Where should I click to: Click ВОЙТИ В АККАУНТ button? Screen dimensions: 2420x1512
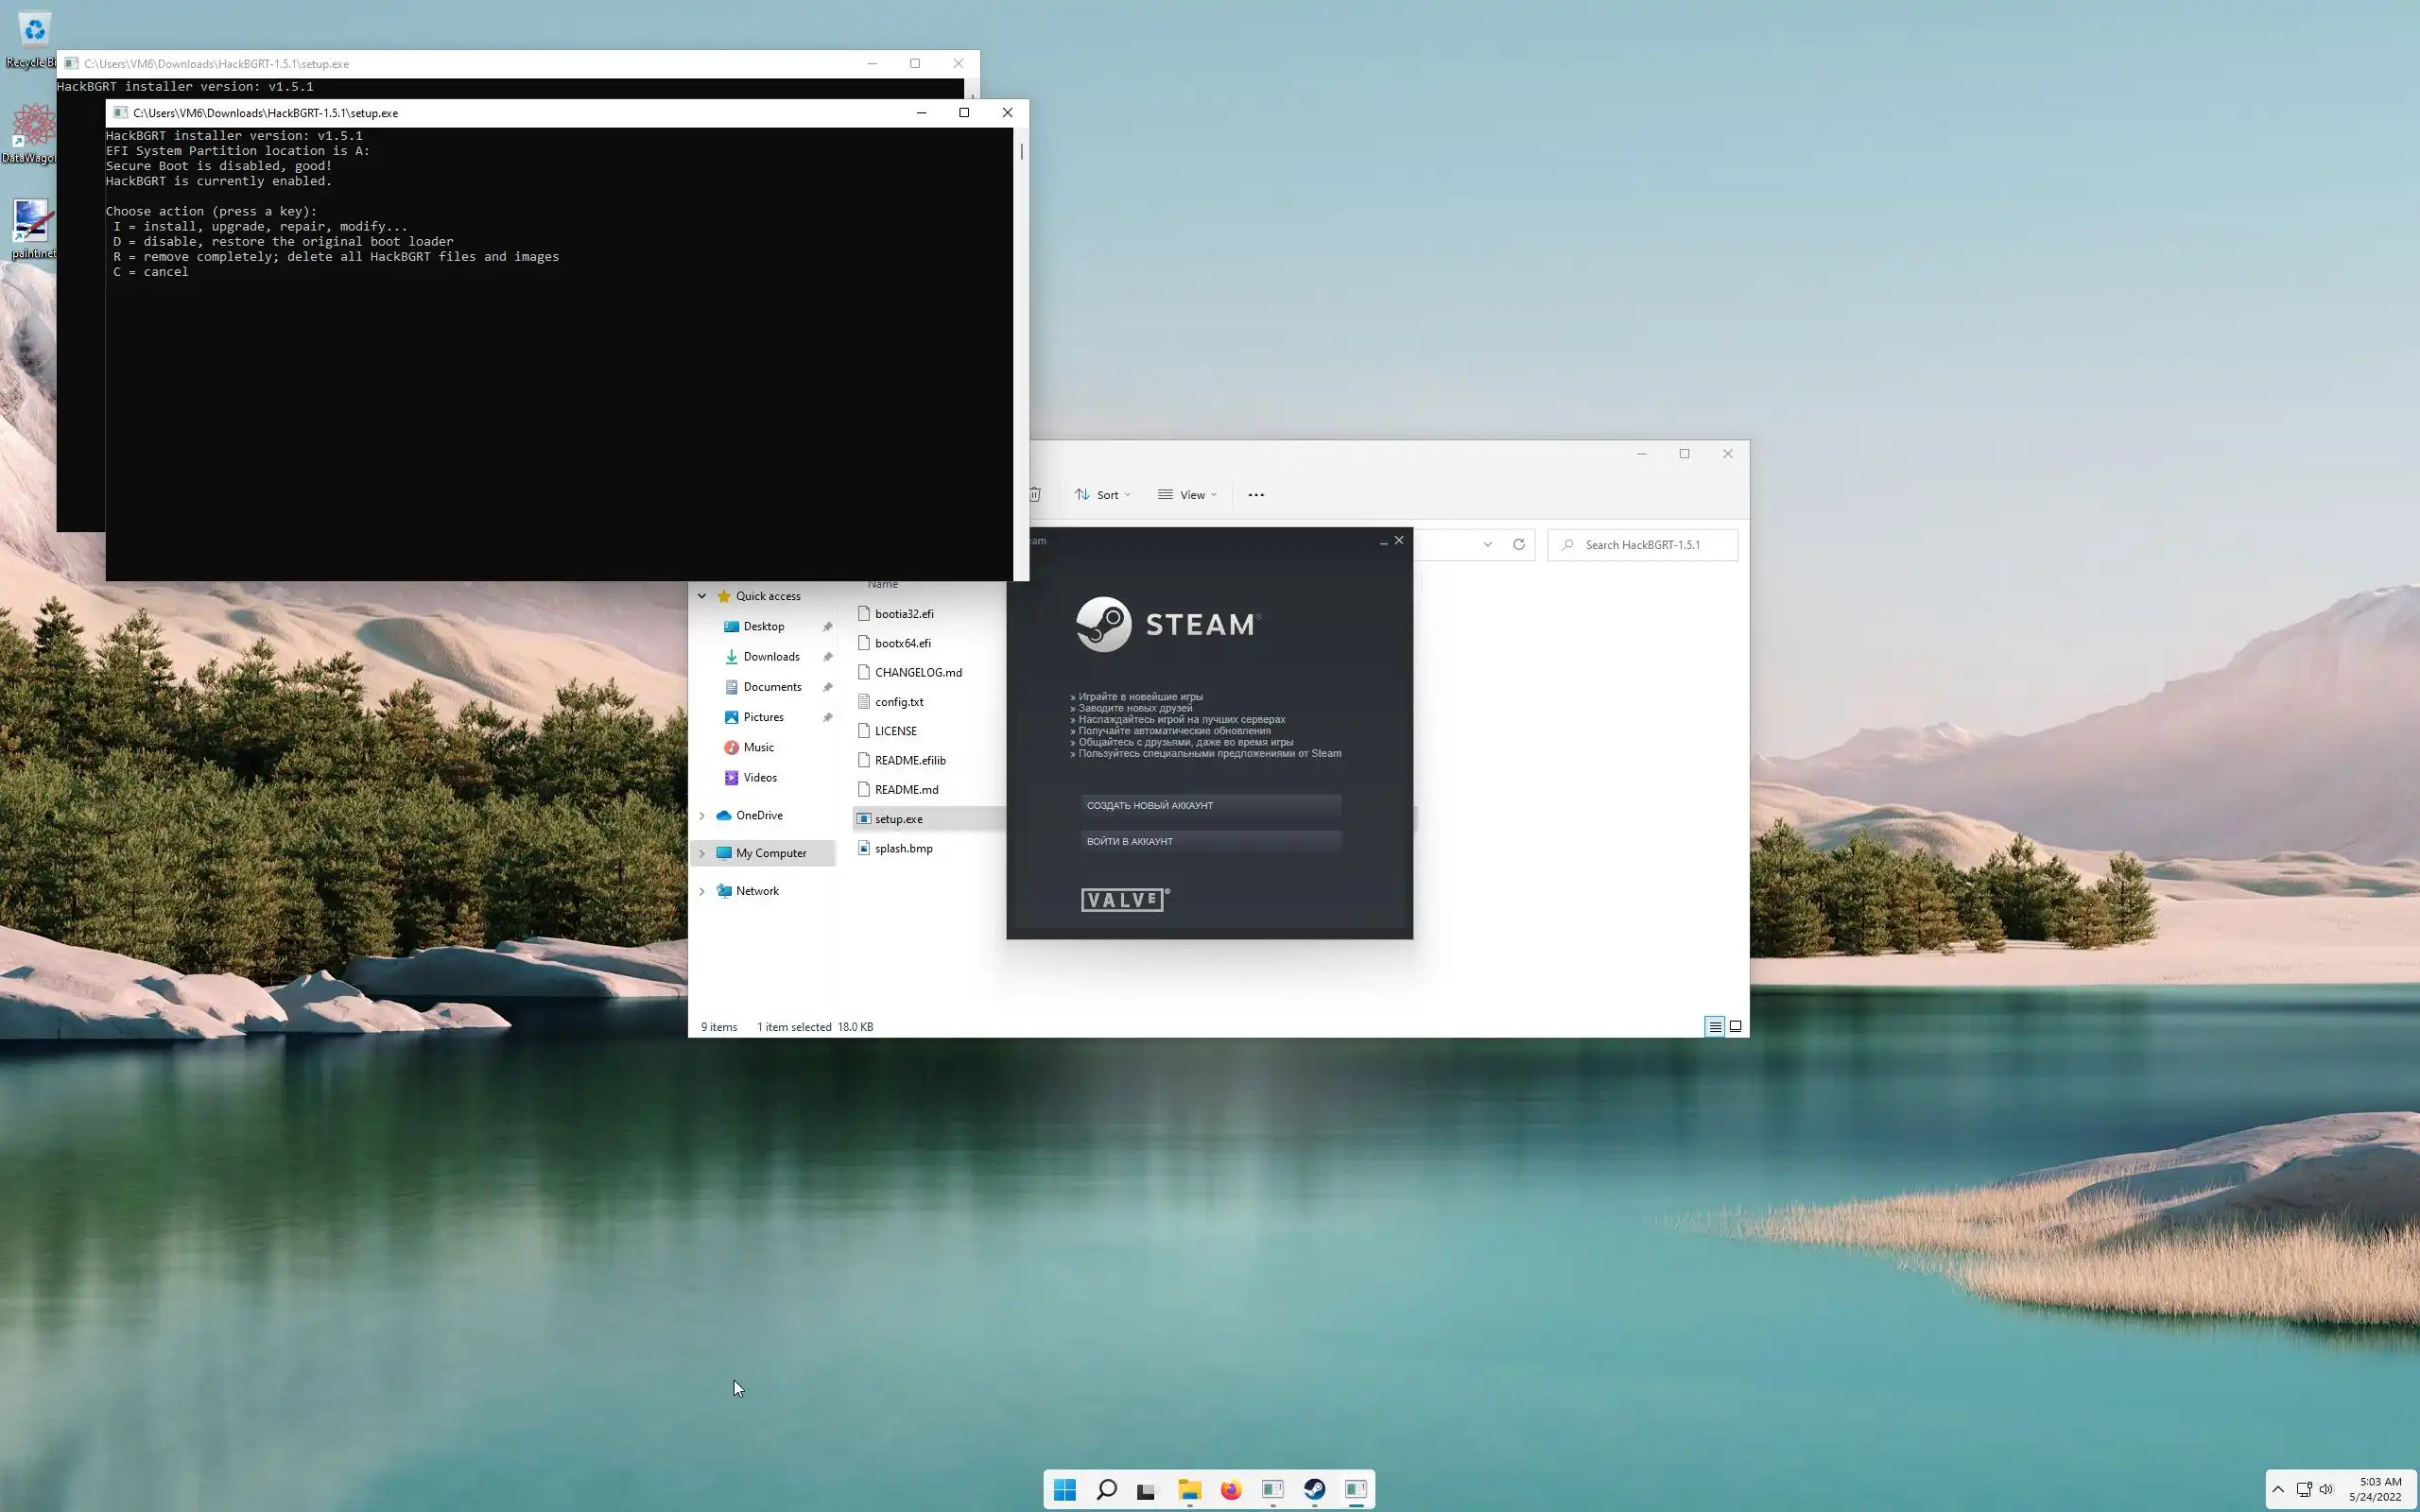[1210, 841]
